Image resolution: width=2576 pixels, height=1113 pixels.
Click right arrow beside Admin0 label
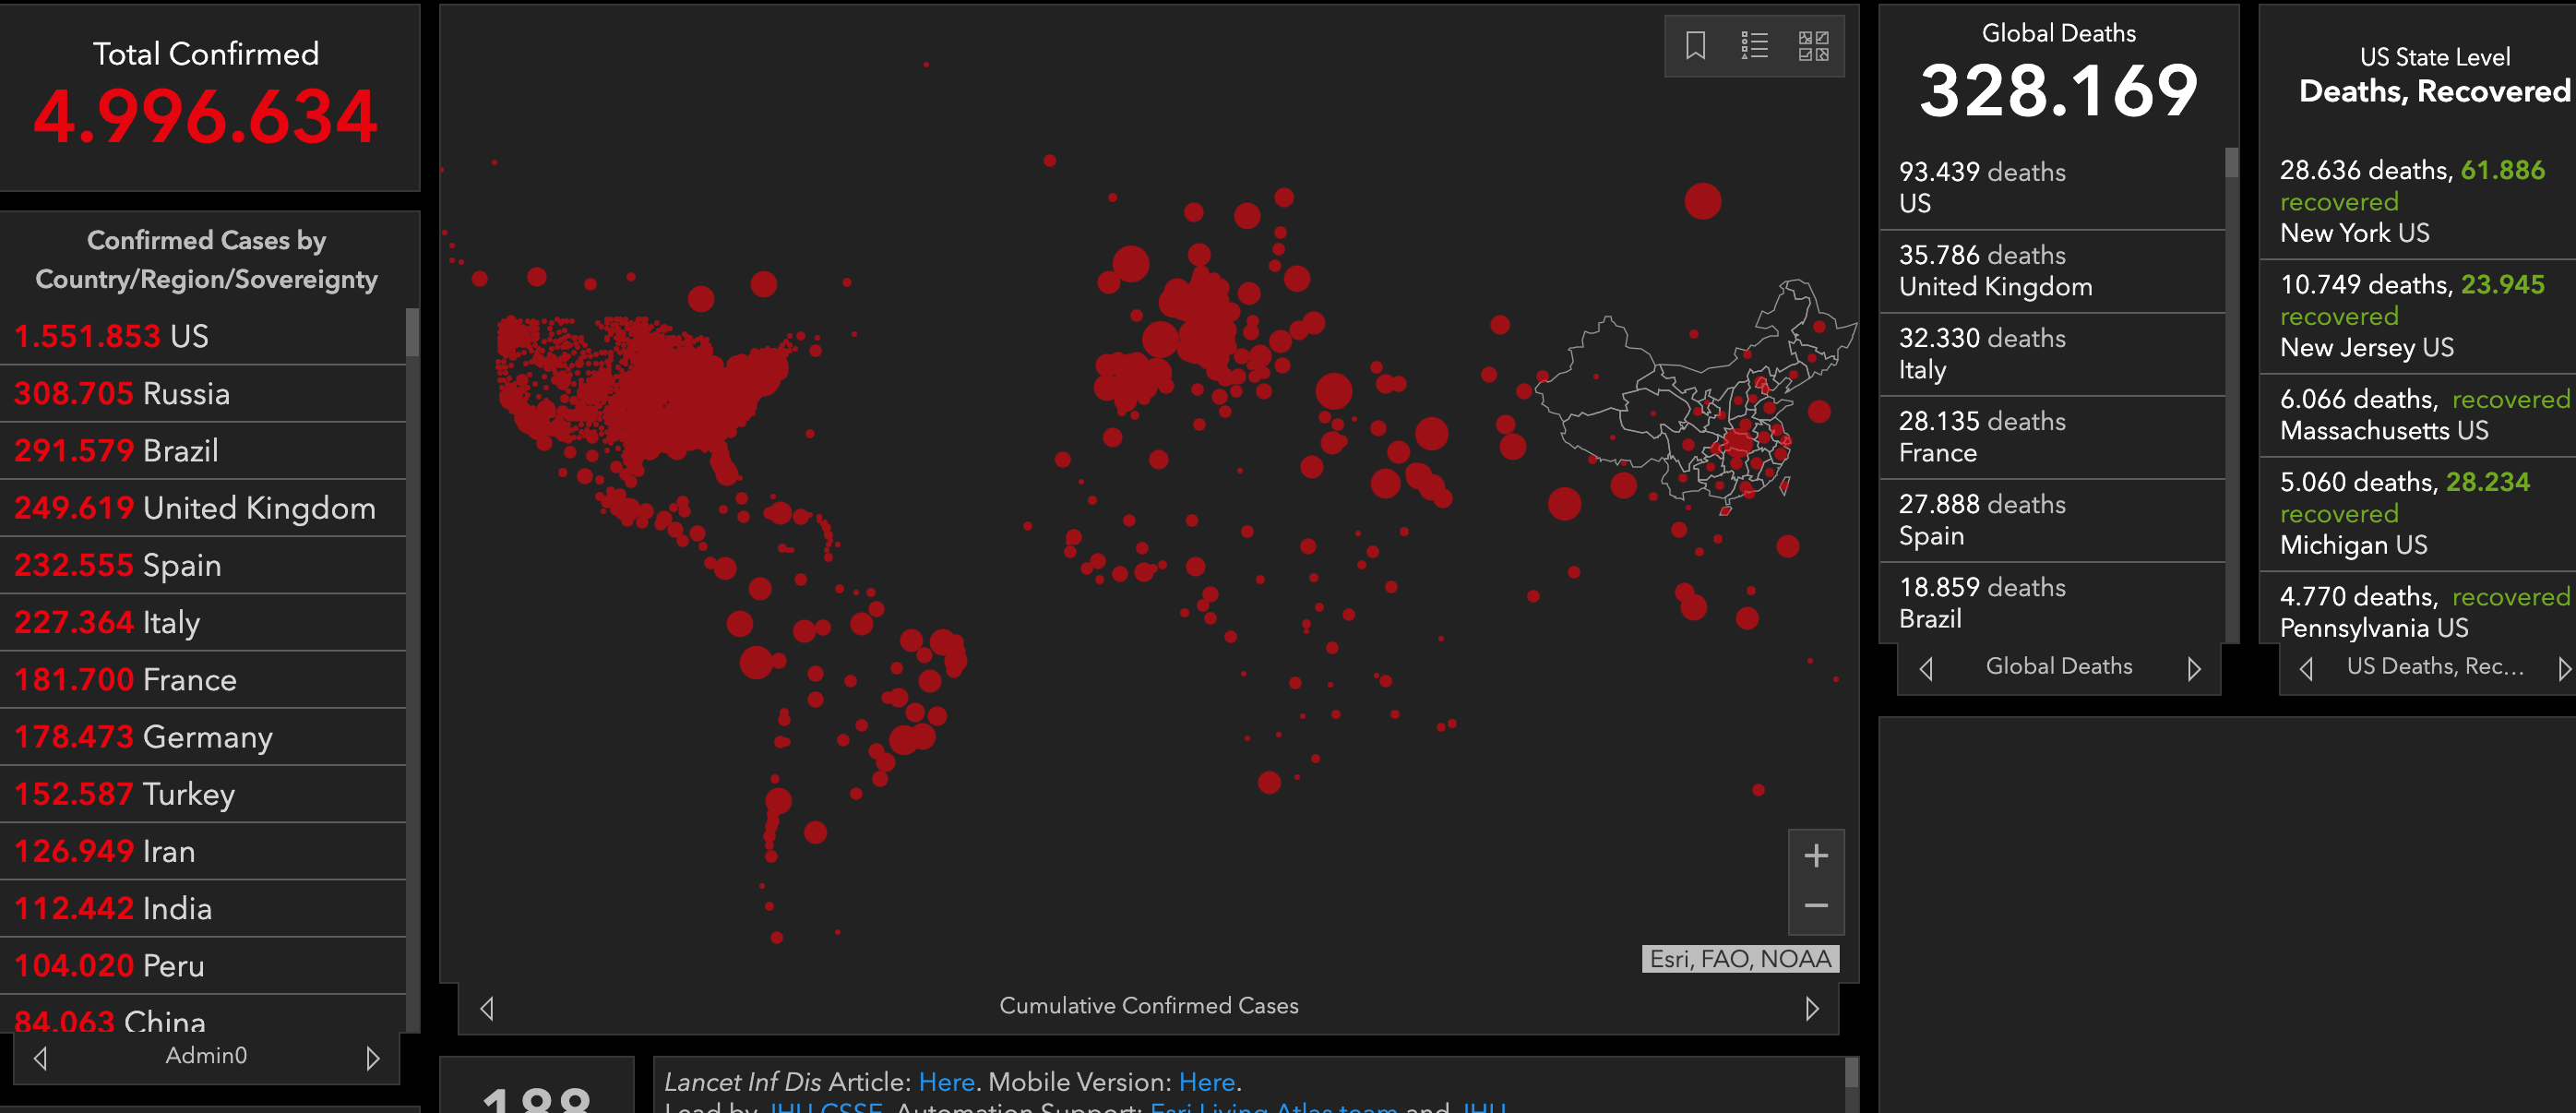(372, 1058)
